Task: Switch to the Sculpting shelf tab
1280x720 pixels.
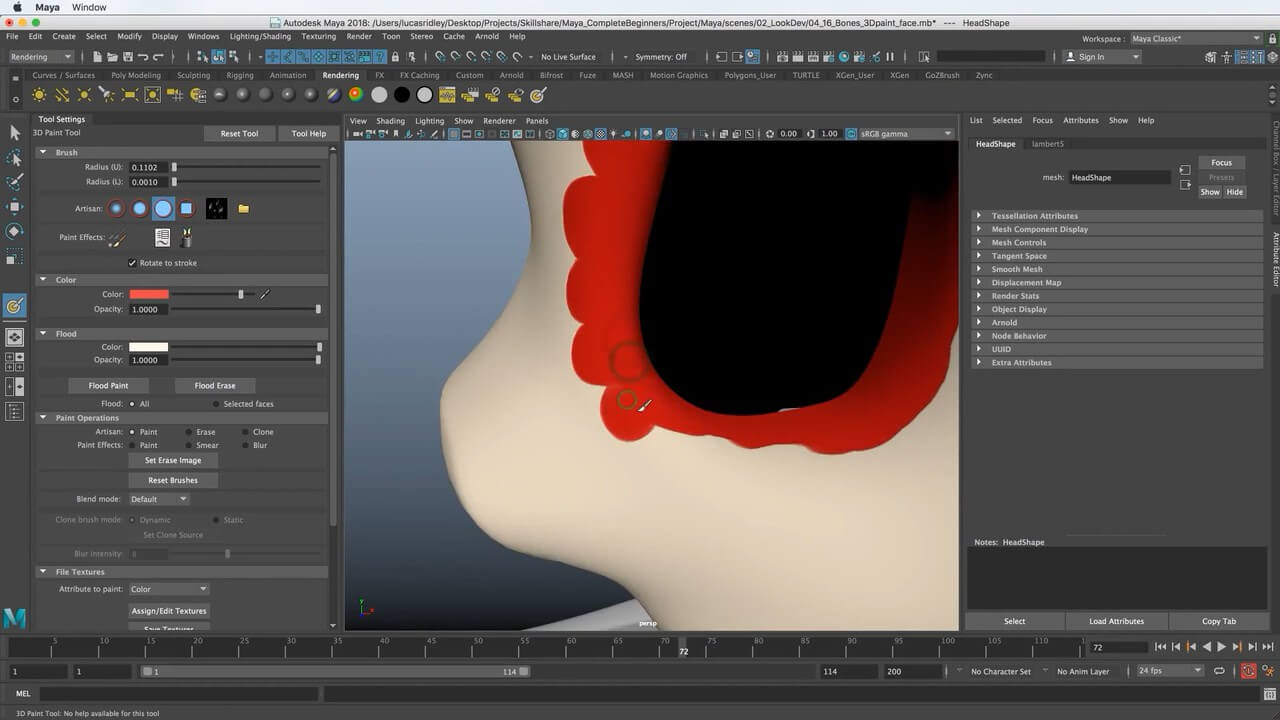Action: click(x=193, y=75)
